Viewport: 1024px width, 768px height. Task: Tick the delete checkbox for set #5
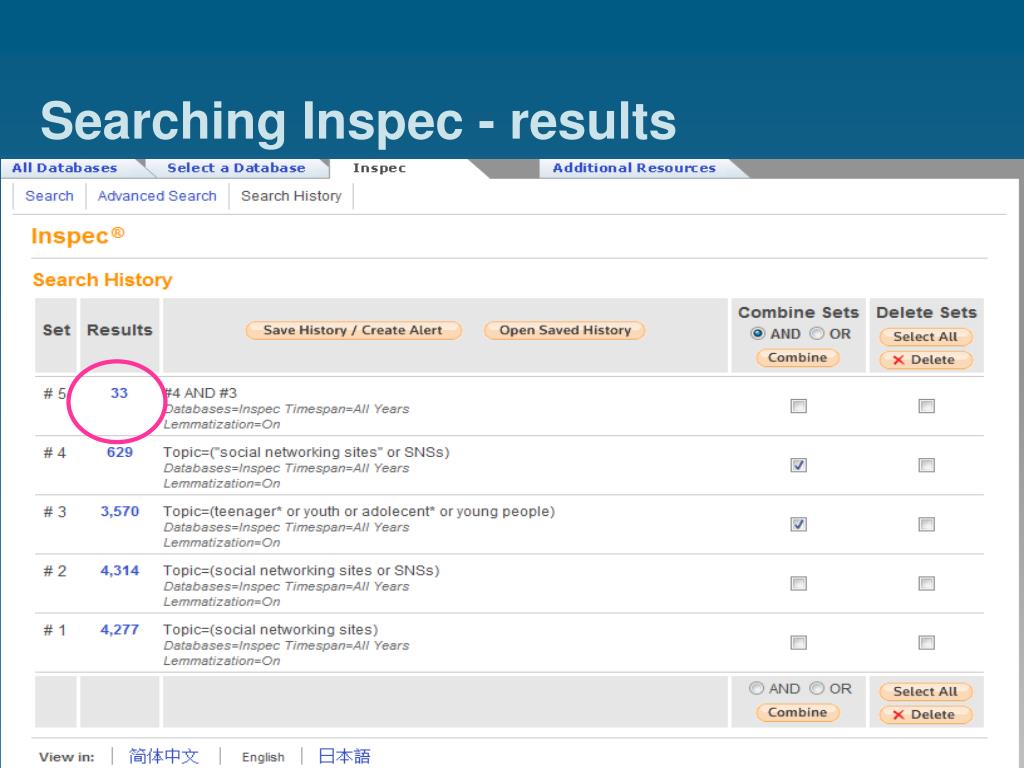tap(926, 406)
